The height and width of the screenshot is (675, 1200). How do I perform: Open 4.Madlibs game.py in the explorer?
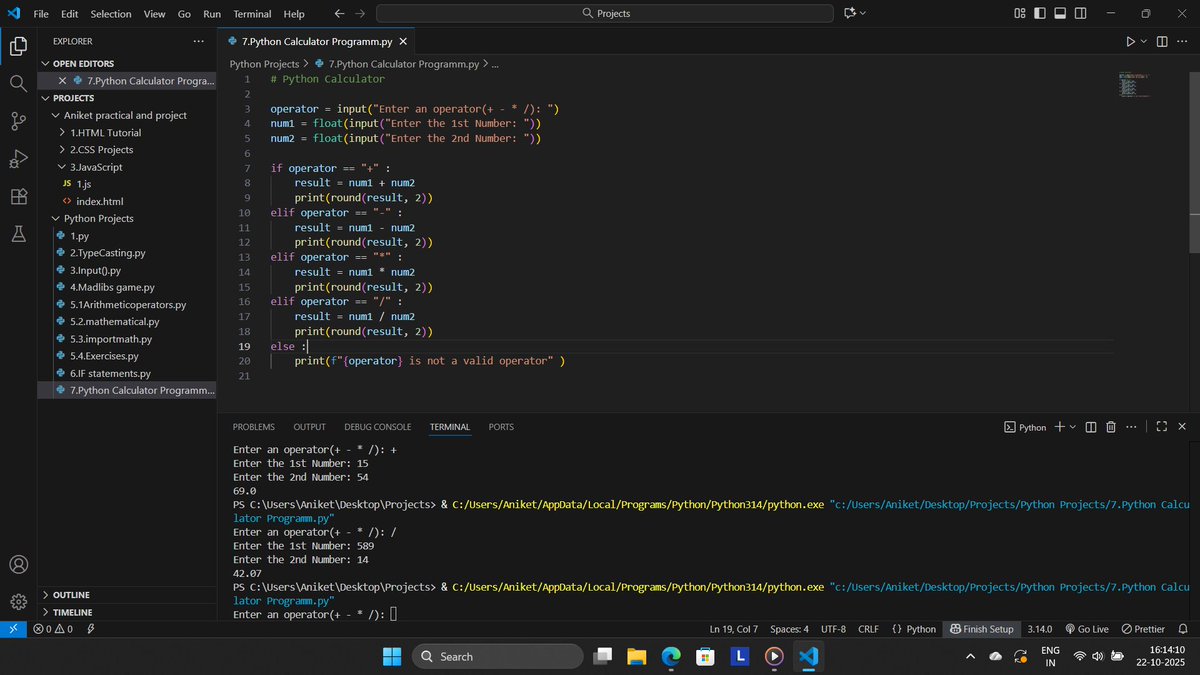pos(112,287)
